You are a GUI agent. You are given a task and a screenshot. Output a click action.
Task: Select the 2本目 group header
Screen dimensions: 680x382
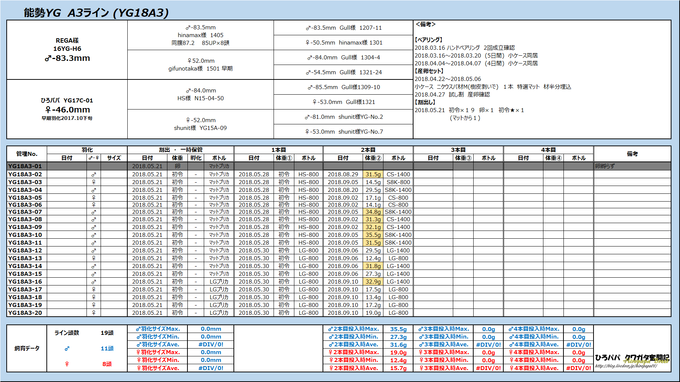(x=368, y=150)
